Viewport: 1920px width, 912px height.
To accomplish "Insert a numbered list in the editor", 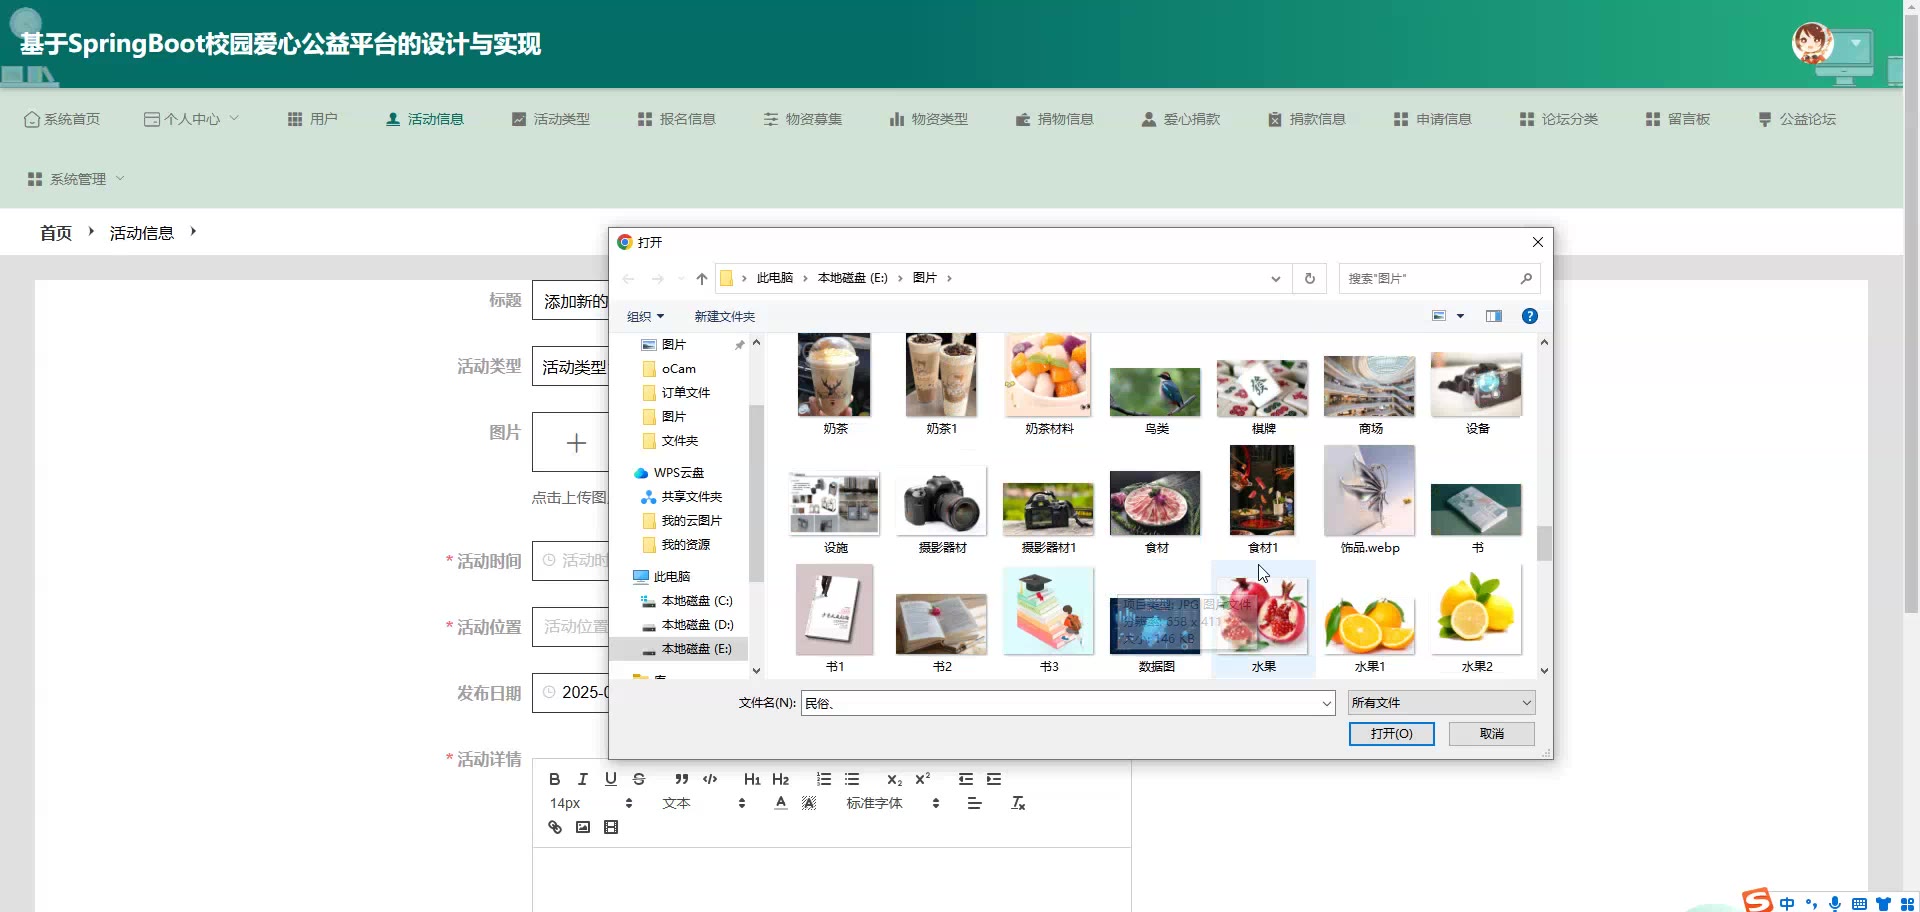I will [823, 779].
